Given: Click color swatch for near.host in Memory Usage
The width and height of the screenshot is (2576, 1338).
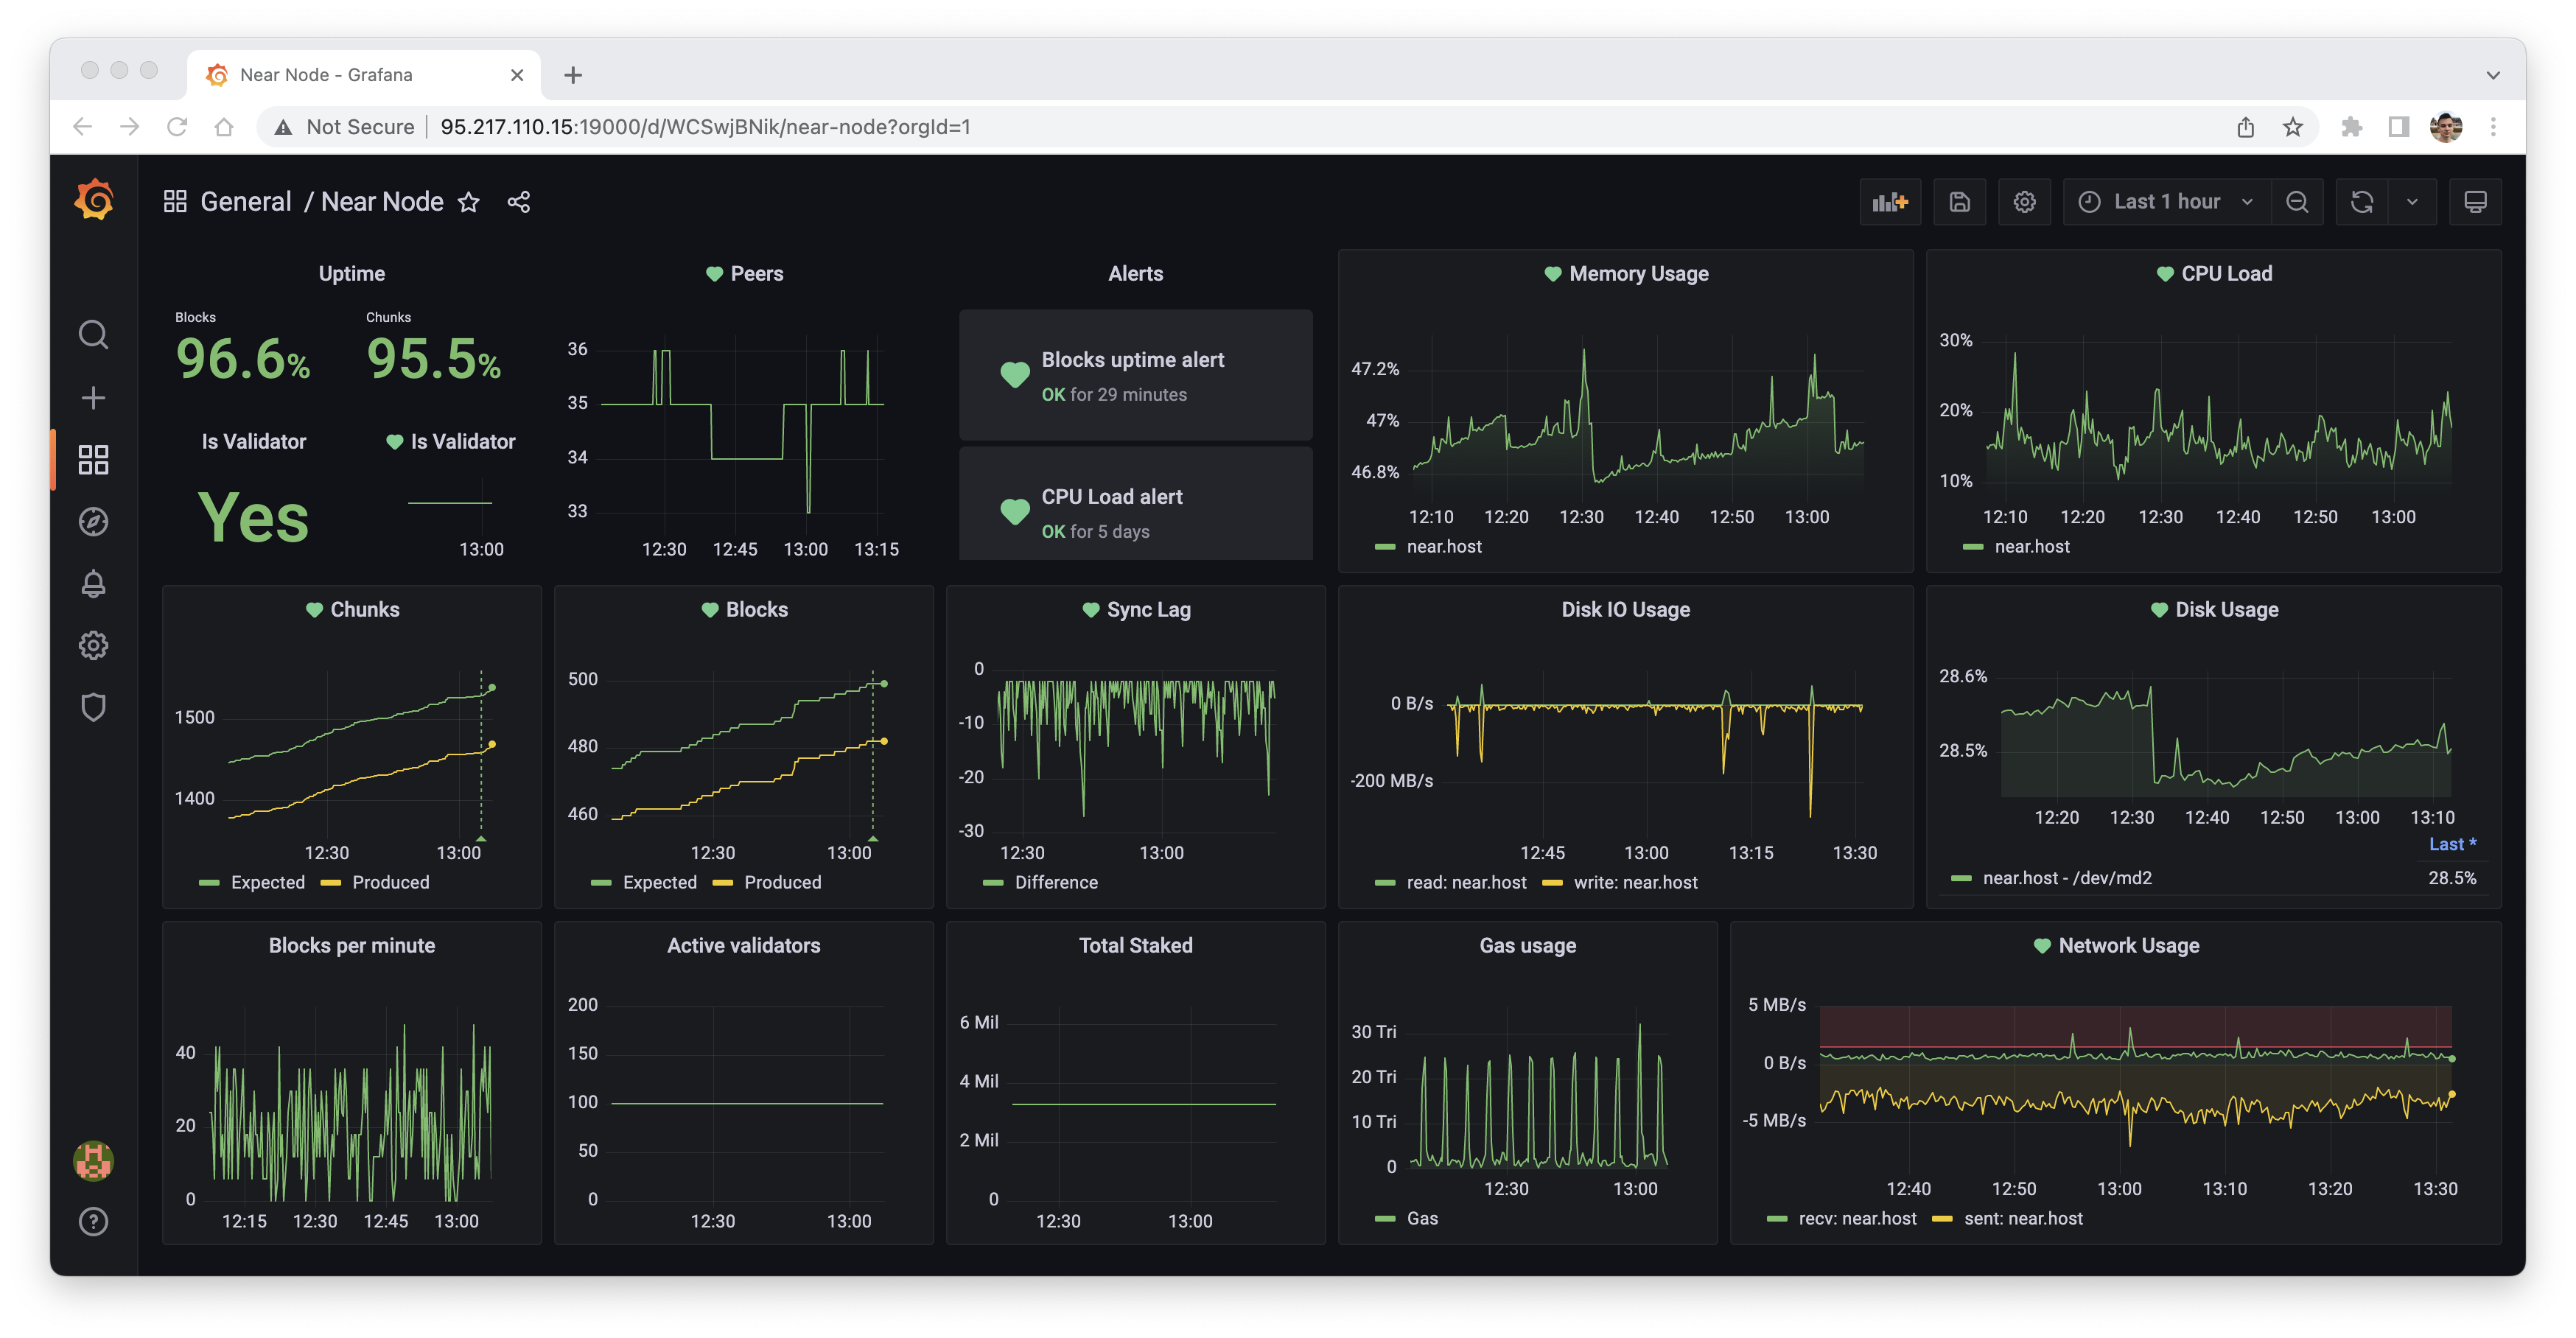Looking at the screenshot, I should (x=1385, y=547).
